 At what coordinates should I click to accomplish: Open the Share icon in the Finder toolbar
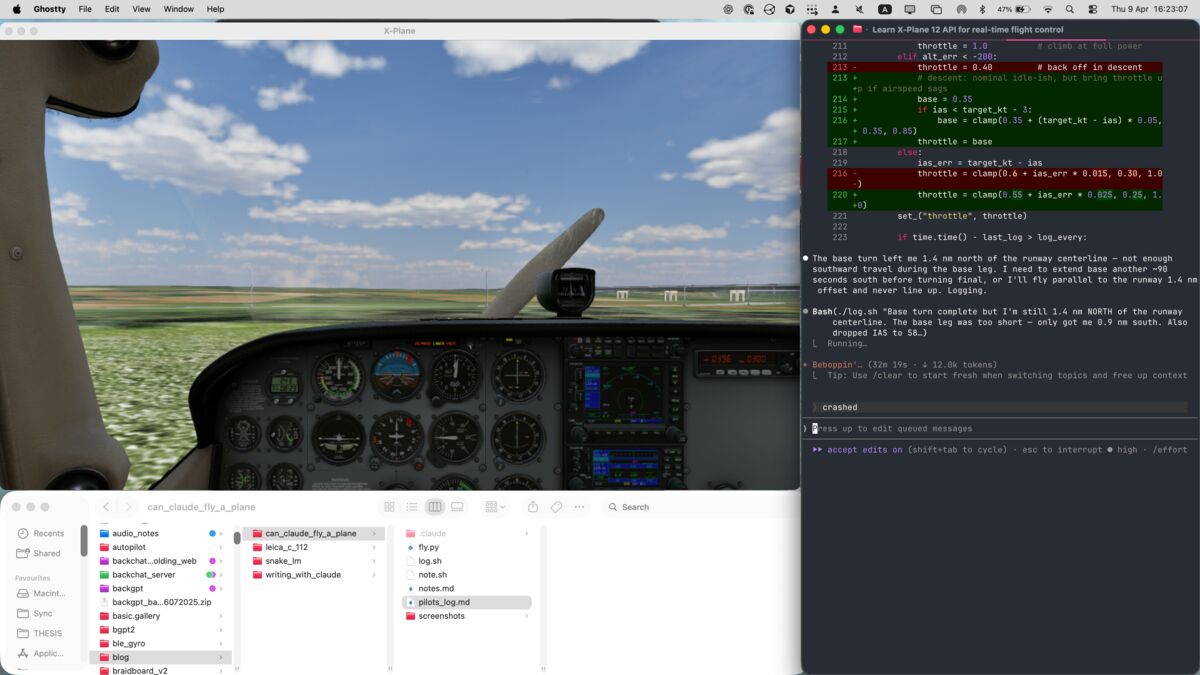point(535,507)
